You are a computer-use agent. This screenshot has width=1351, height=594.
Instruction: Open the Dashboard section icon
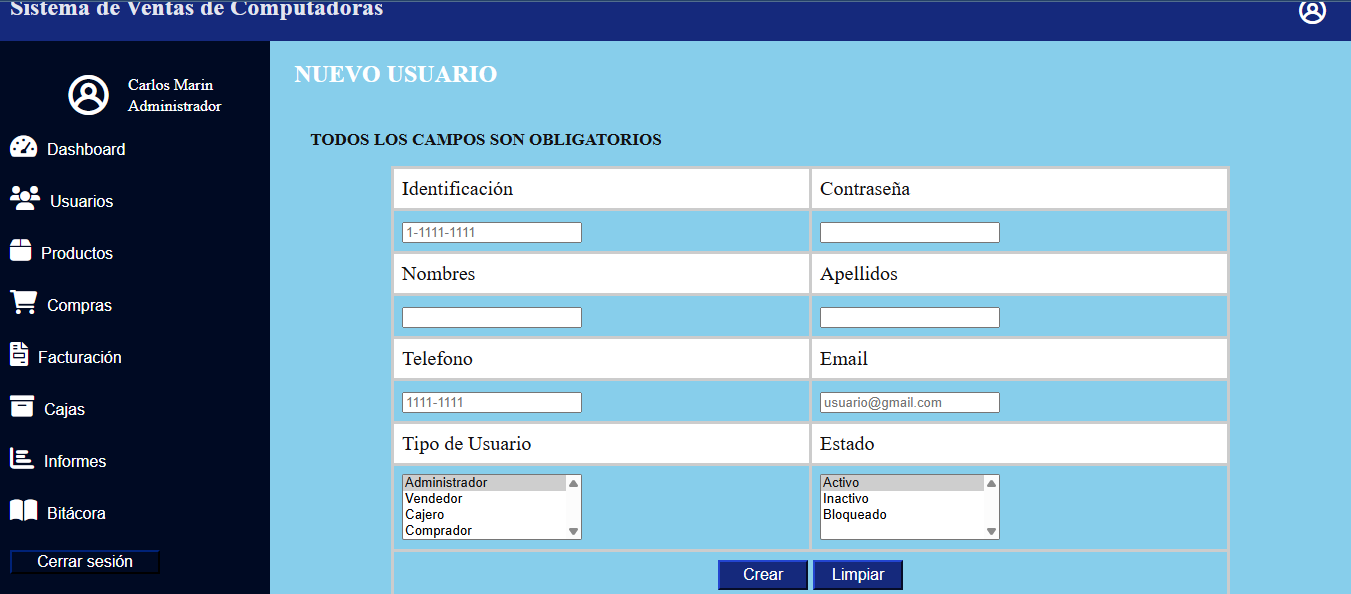point(23,148)
